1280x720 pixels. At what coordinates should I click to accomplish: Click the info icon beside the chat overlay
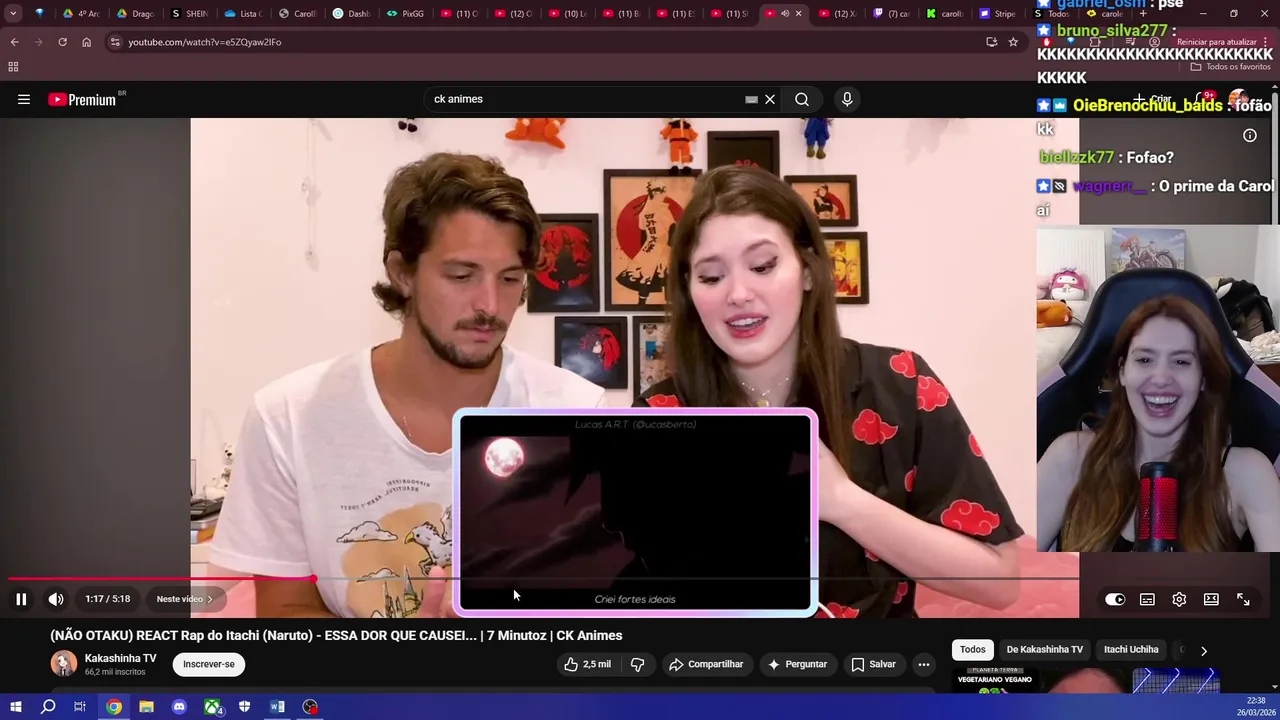1250,135
